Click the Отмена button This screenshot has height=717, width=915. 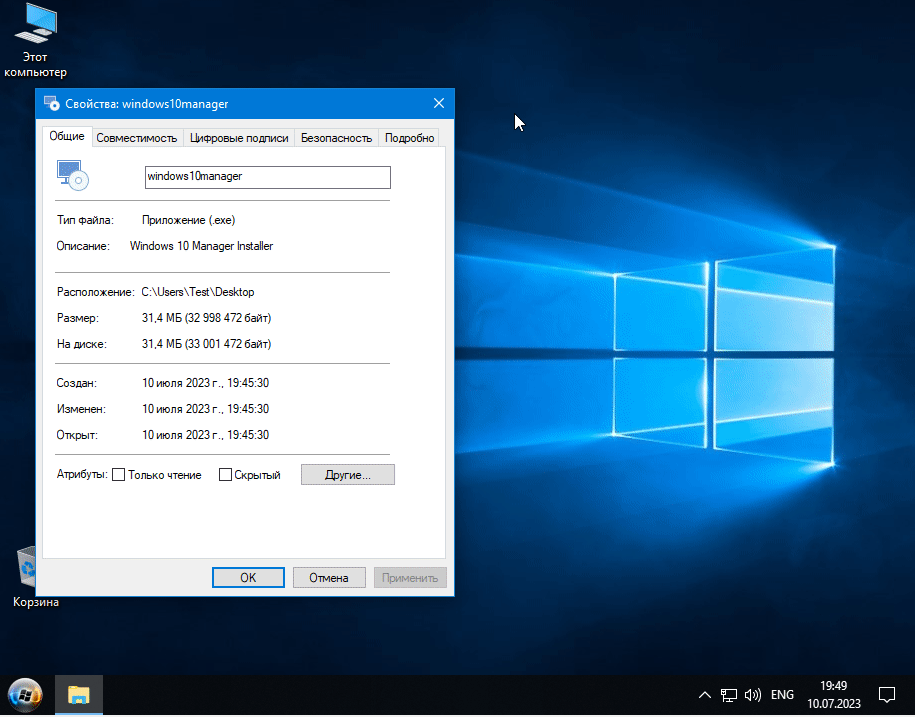pyautogui.click(x=329, y=578)
